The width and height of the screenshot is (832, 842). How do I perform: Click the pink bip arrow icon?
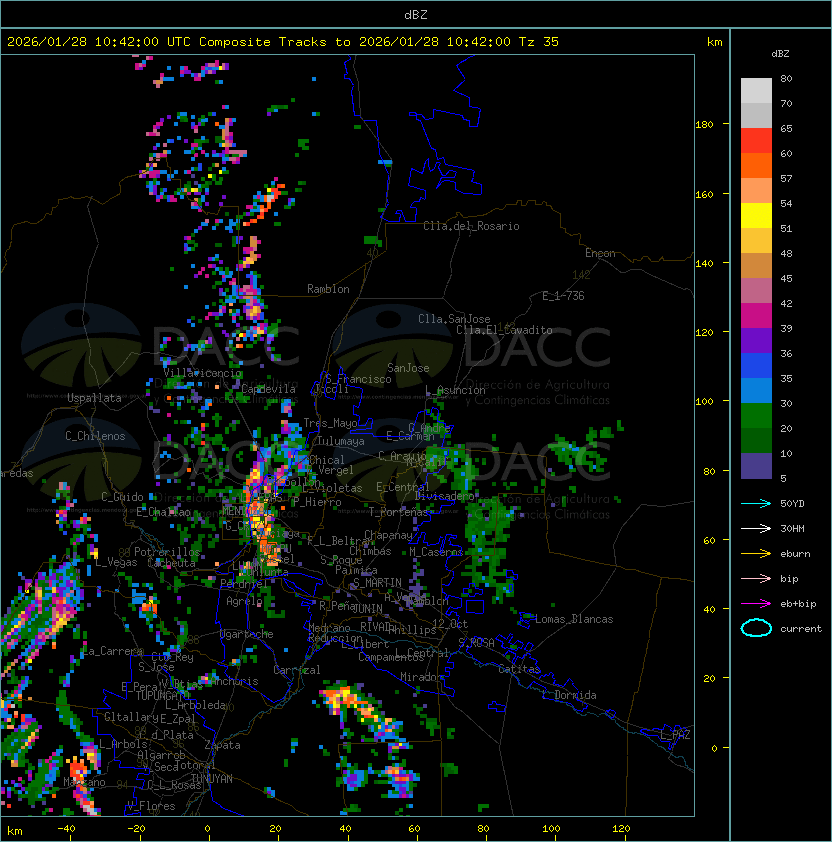click(x=756, y=578)
